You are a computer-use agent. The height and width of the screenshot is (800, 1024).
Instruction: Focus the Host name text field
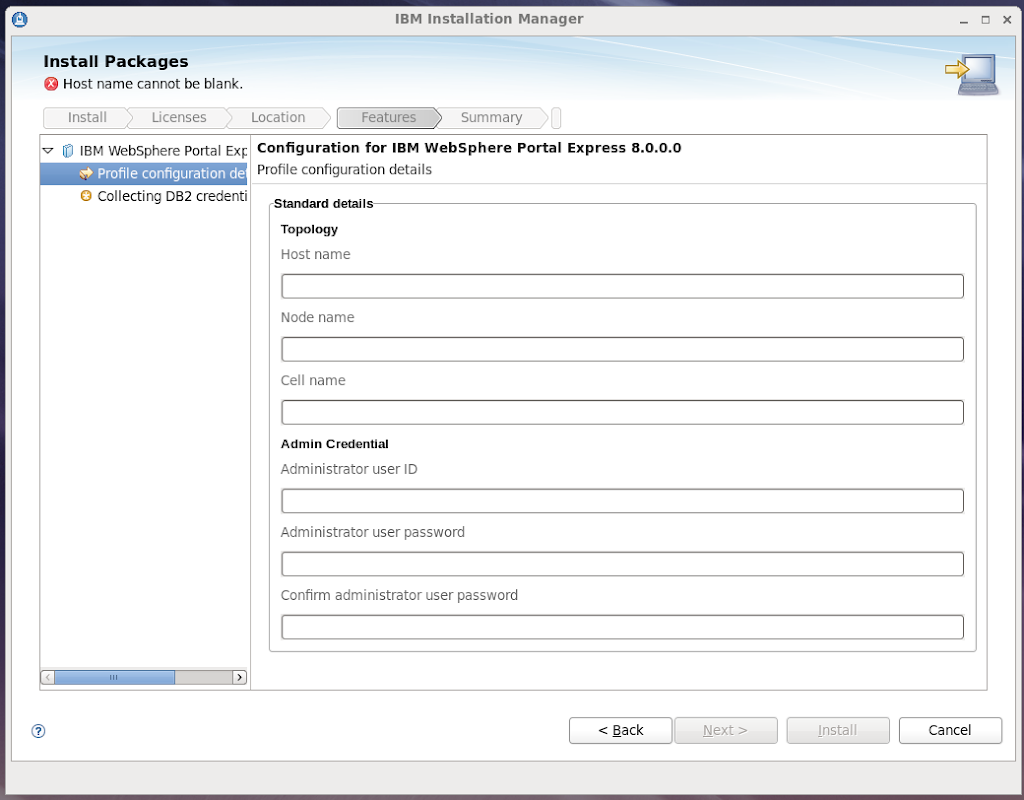click(x=622, y=287)
